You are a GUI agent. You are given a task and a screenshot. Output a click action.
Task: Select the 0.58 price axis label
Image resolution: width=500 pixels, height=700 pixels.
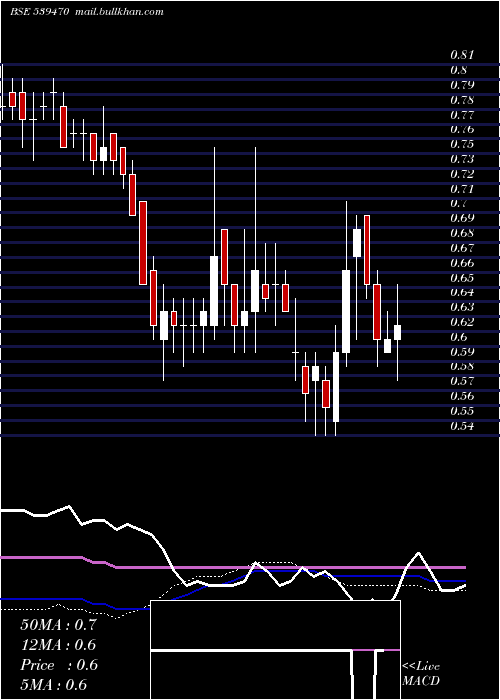click(x=462, y=366)
